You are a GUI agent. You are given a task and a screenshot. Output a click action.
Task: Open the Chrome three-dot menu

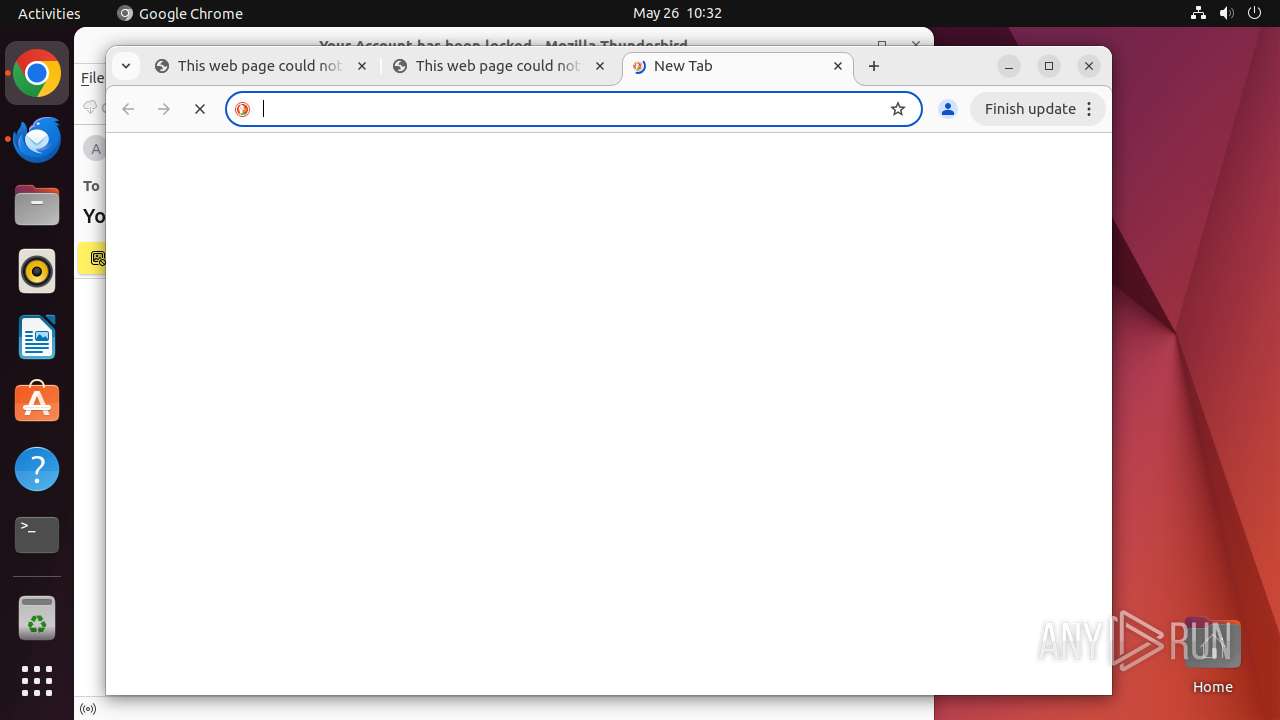pos(1090,109)
